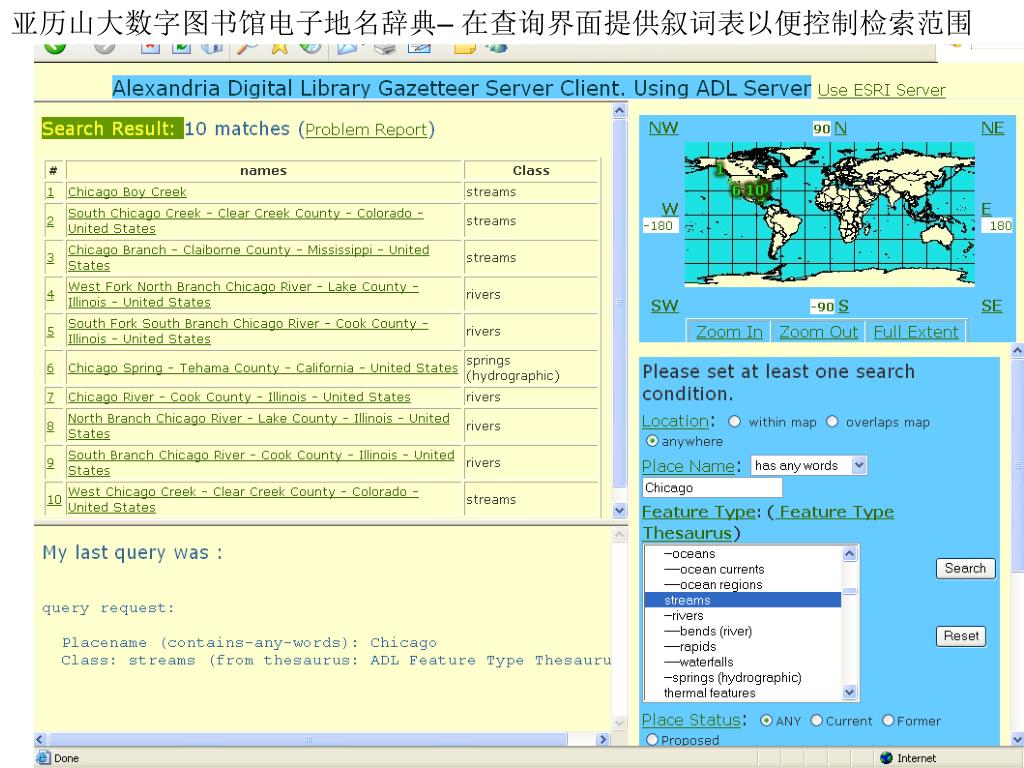Click result number 6 link
Screen dimensions: 1024x768
coord(50,368)
